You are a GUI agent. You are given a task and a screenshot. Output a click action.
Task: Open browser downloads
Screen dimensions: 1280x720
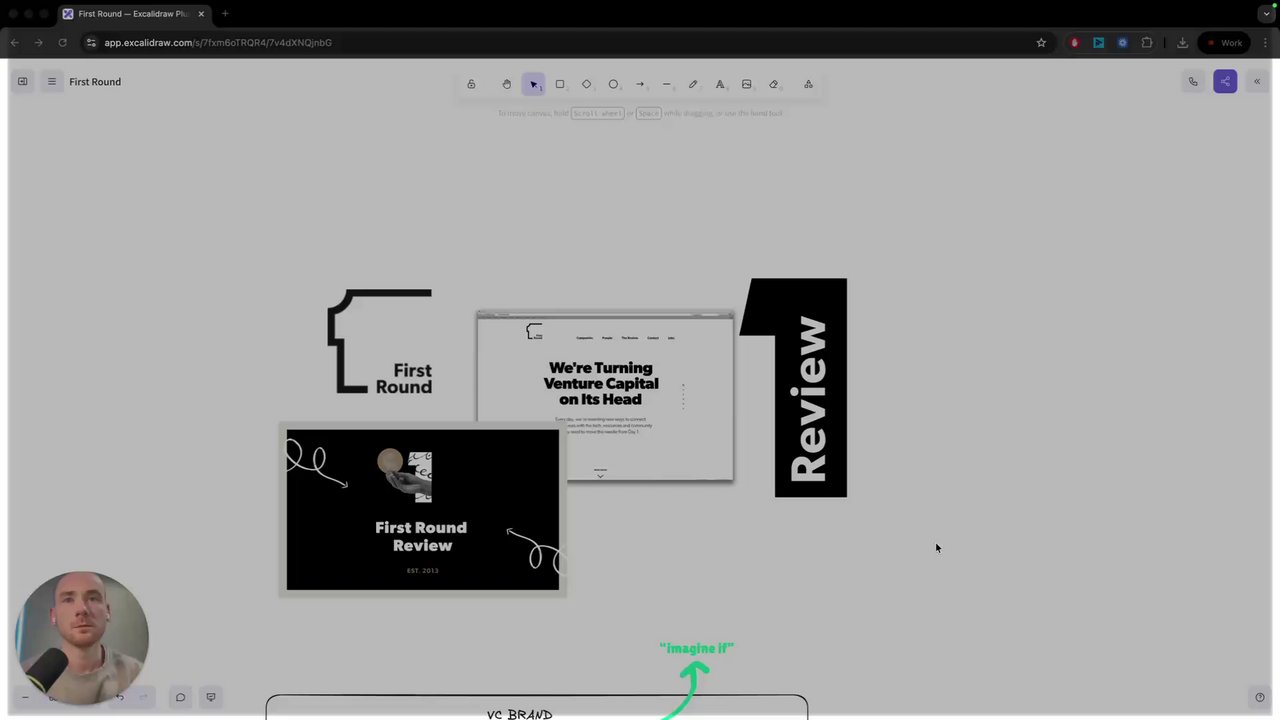1182,43
